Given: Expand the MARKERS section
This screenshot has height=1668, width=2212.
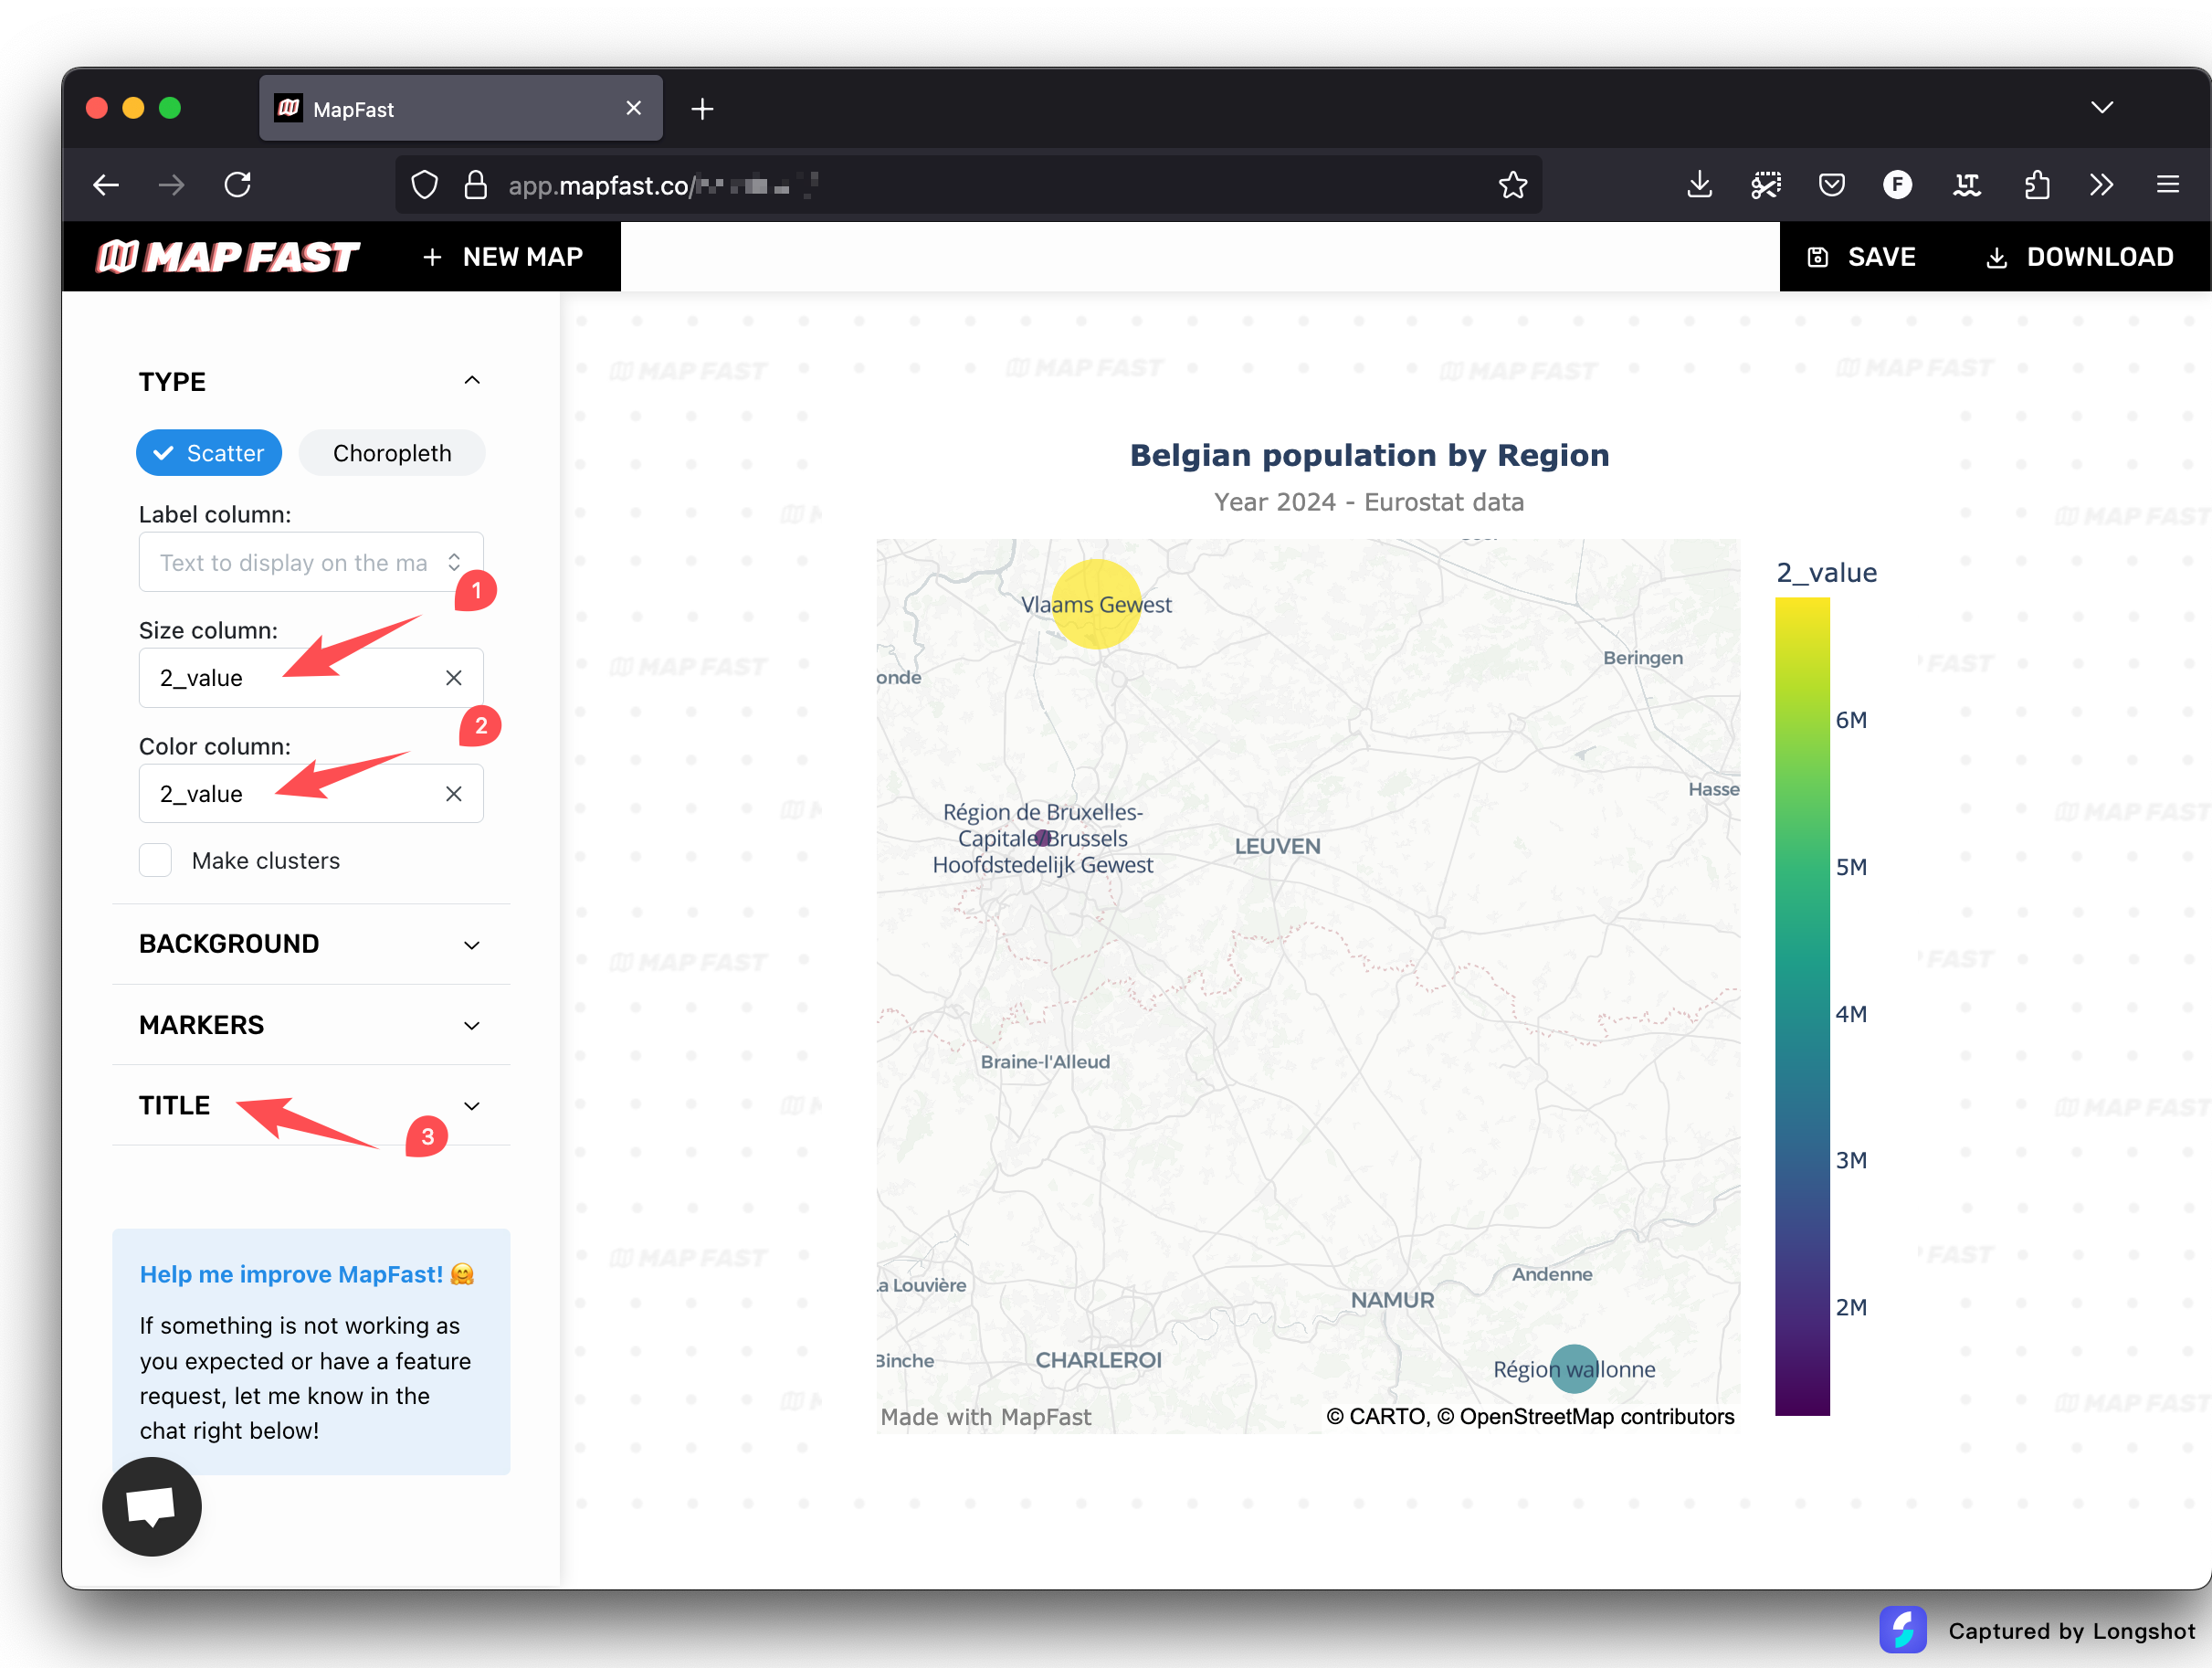Looking at the screenshot, I should coord(310,1025).
